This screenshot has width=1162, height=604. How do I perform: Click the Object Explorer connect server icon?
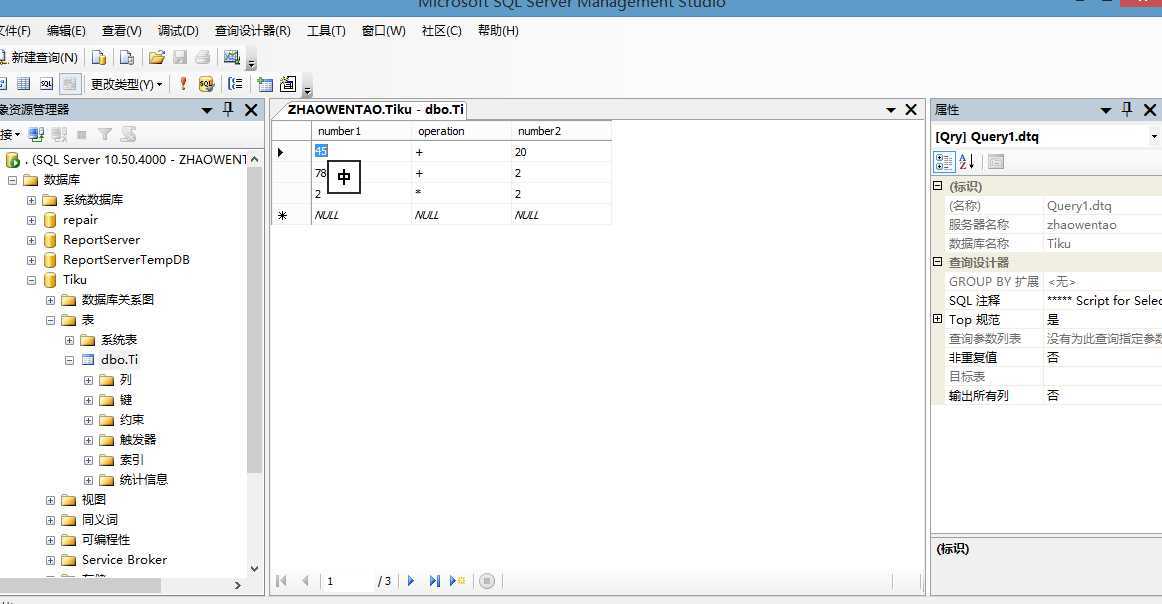pos(36,134)
